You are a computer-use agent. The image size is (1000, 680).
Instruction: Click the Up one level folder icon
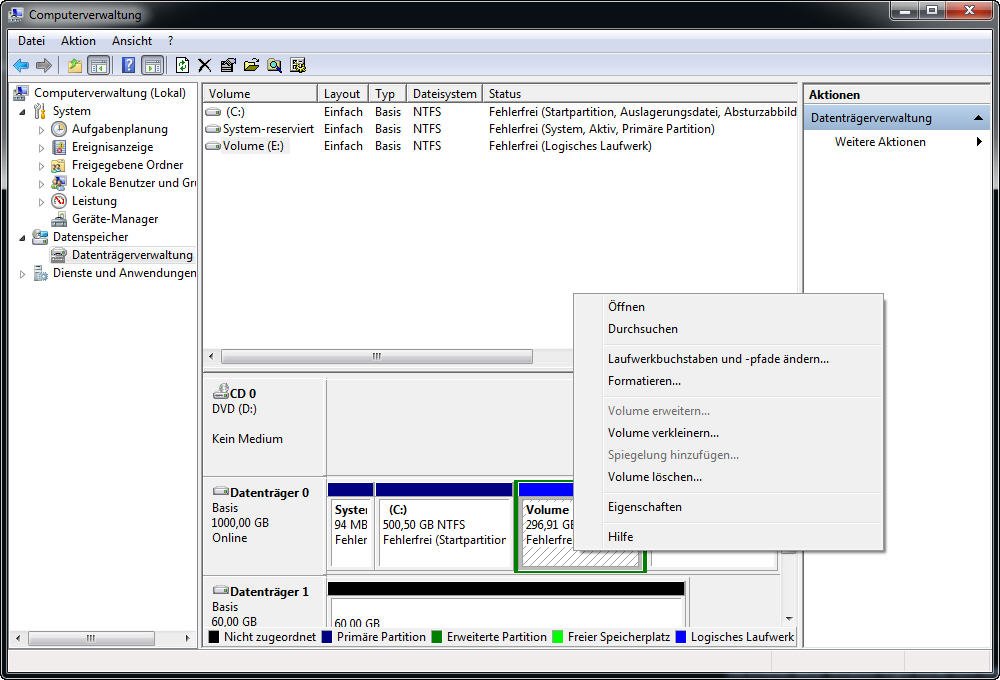[x=75, y=65]
